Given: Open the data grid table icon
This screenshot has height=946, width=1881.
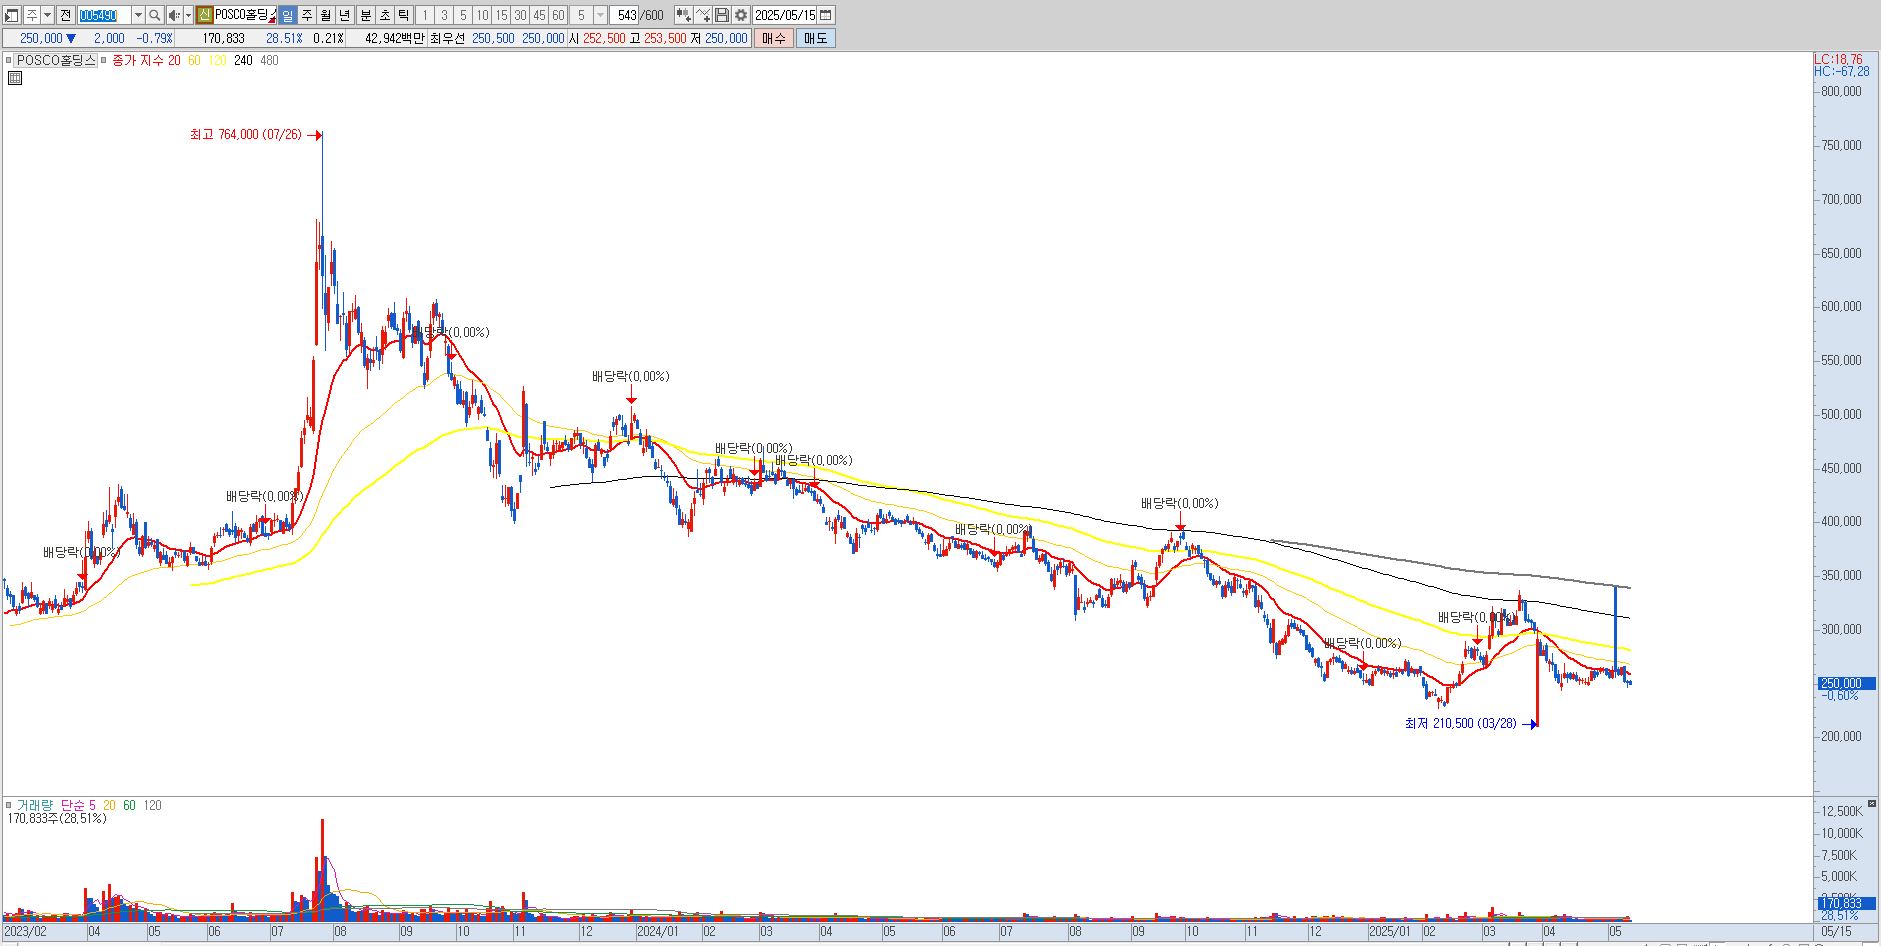Looking at the screenshot, I should click(x=15, y=77).
